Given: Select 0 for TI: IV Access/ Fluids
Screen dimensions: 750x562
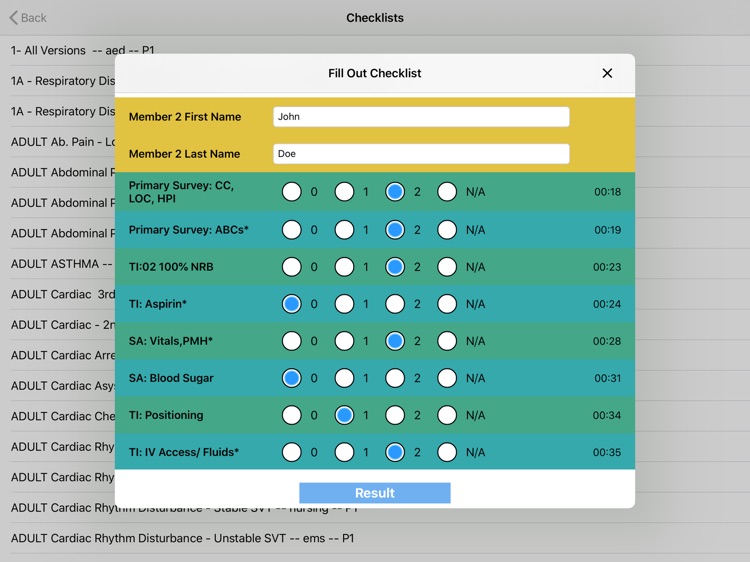Looking at the screenshot, I should point(292,452).
